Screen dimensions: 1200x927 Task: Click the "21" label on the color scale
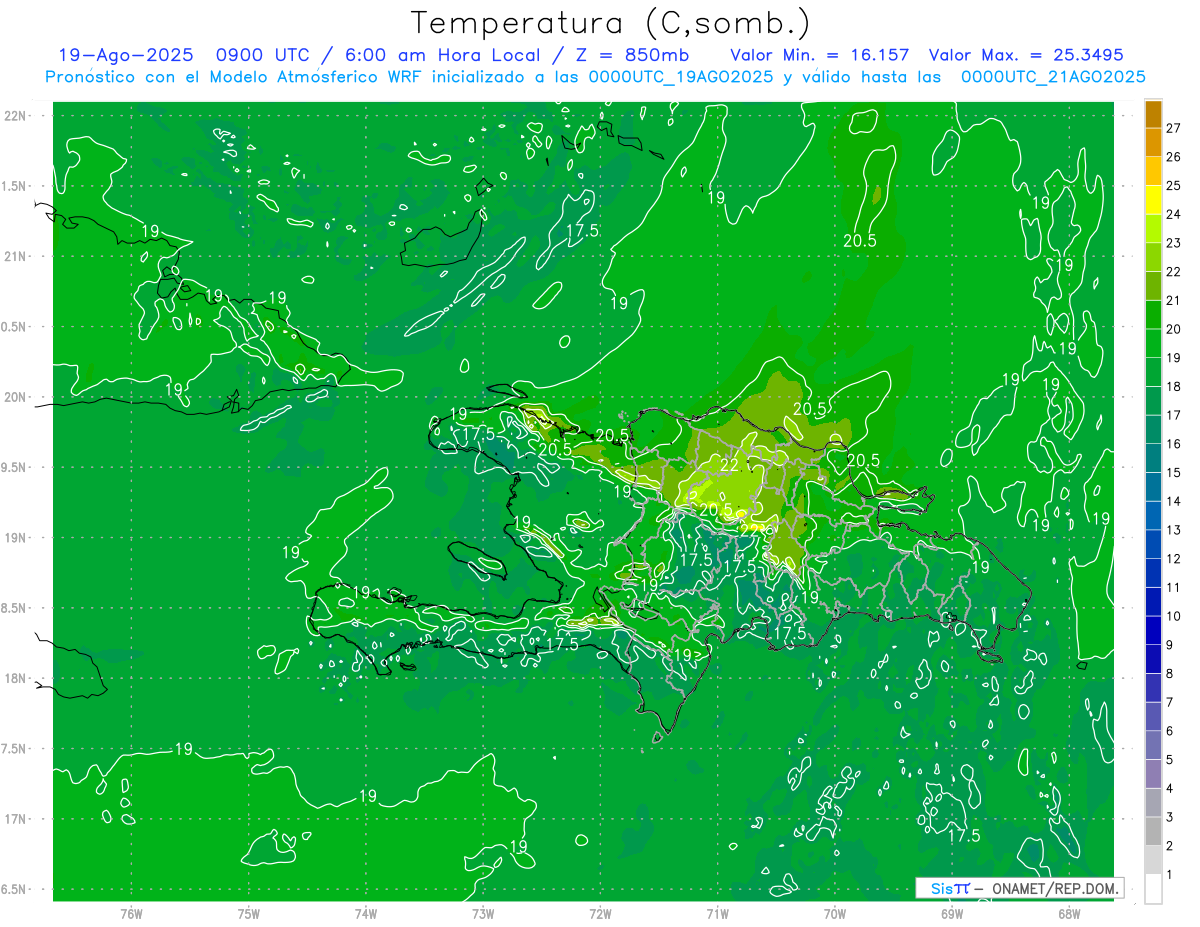point(1173,300)
